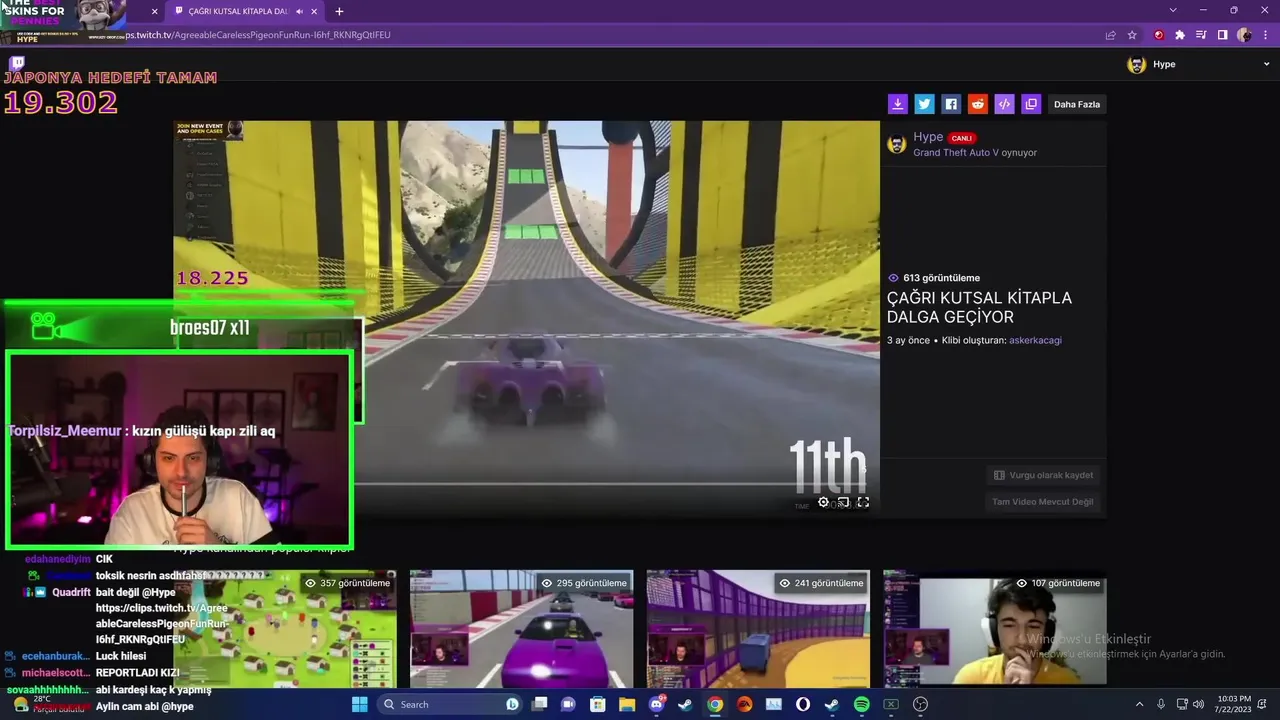Share the clip on Twitter
The image size is (1280, 720).
click(924, 104)
